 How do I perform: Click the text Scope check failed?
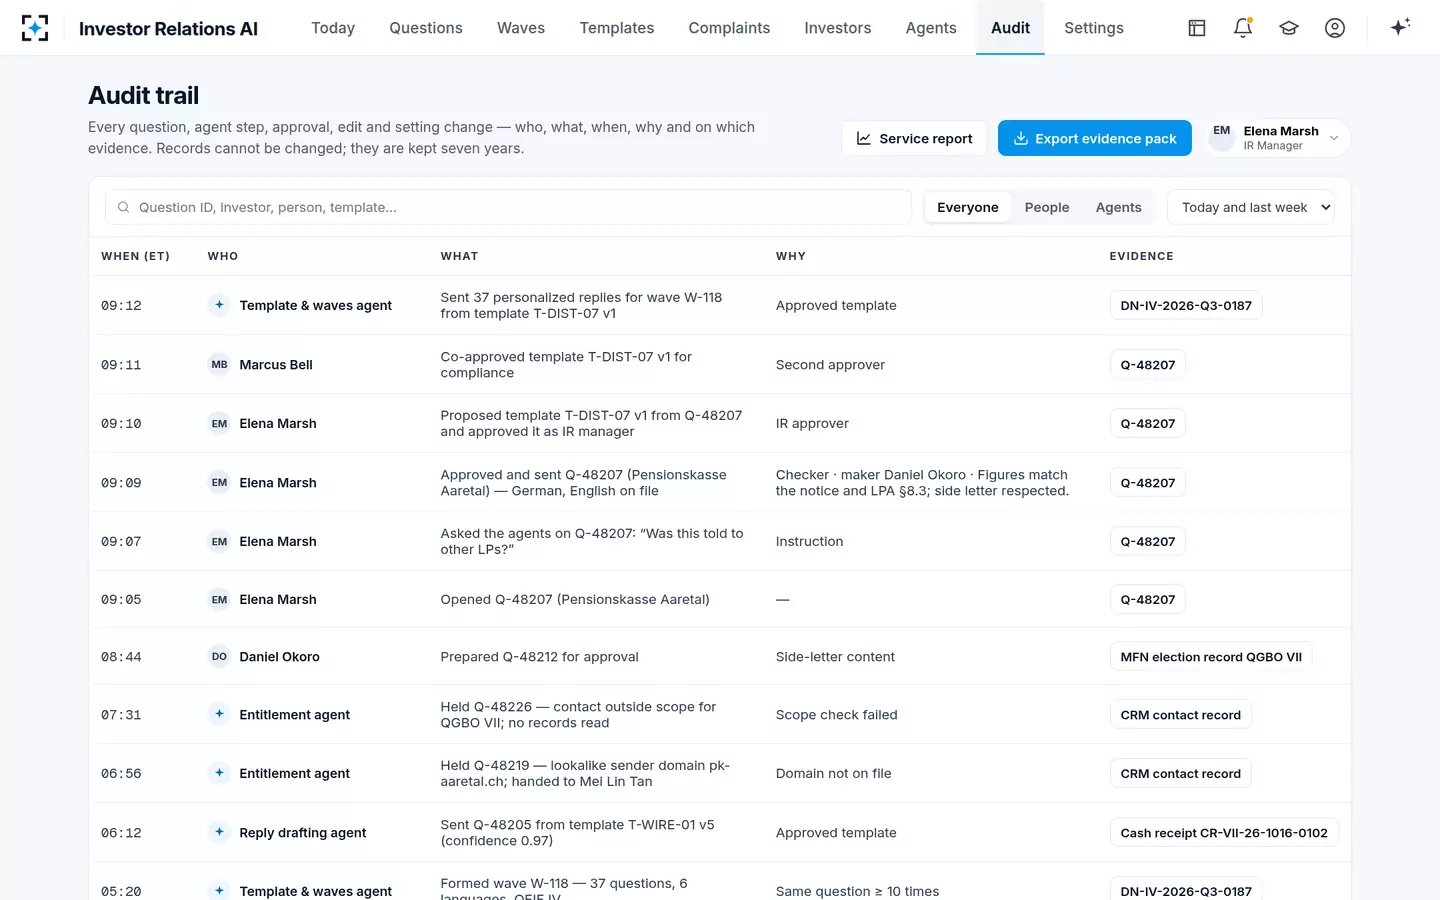coord(836,714)
